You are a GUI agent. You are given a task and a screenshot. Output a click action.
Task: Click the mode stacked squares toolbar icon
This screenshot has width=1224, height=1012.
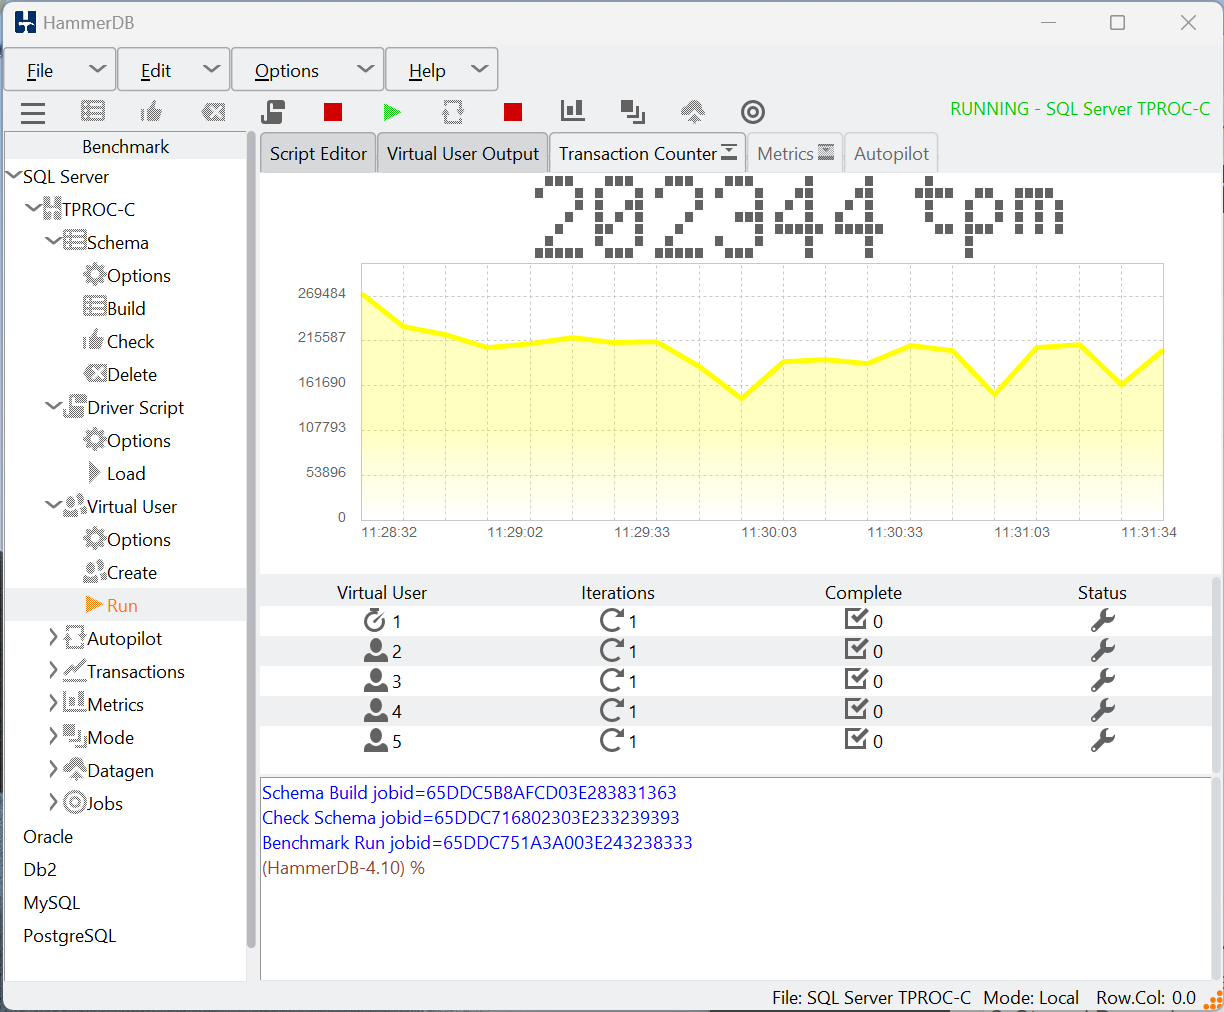633,112
